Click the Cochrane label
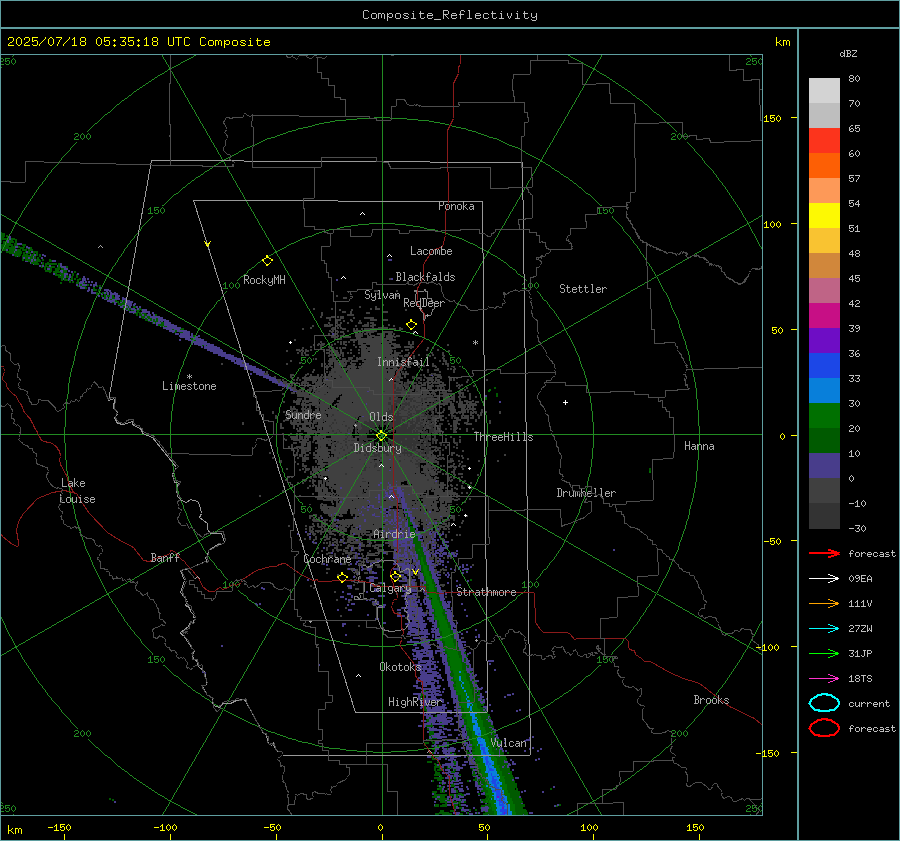 327,559
